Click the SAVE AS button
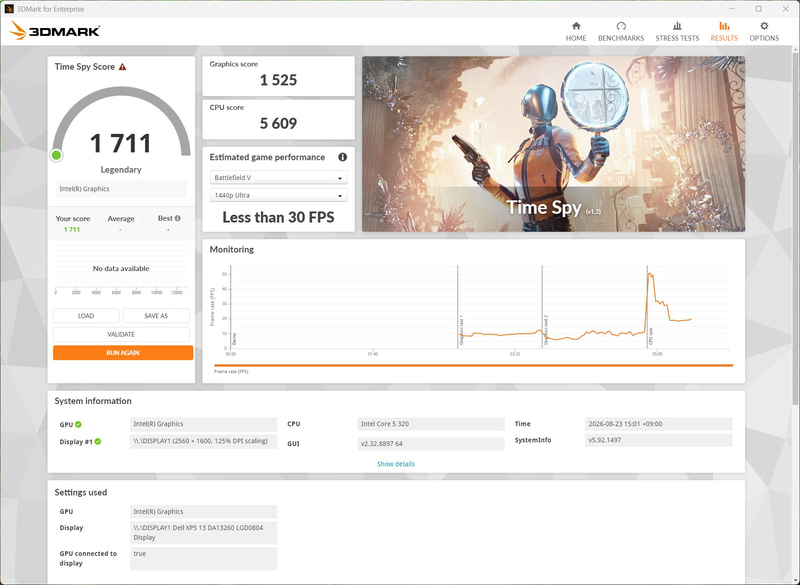800x585 pixels. [x=156, y=316]
